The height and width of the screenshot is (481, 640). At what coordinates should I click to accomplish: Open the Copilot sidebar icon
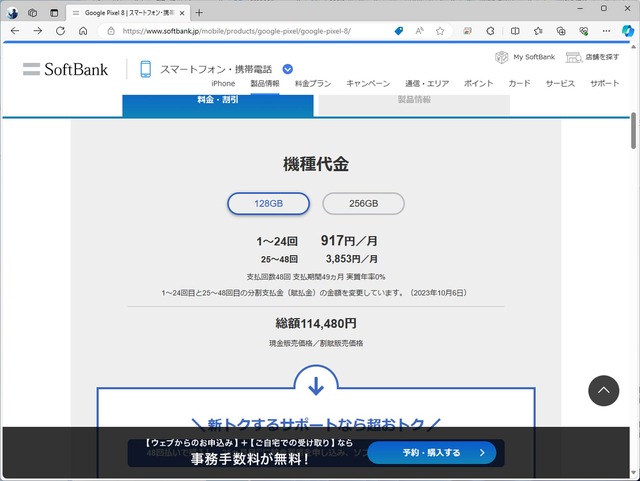coord(627,31)
